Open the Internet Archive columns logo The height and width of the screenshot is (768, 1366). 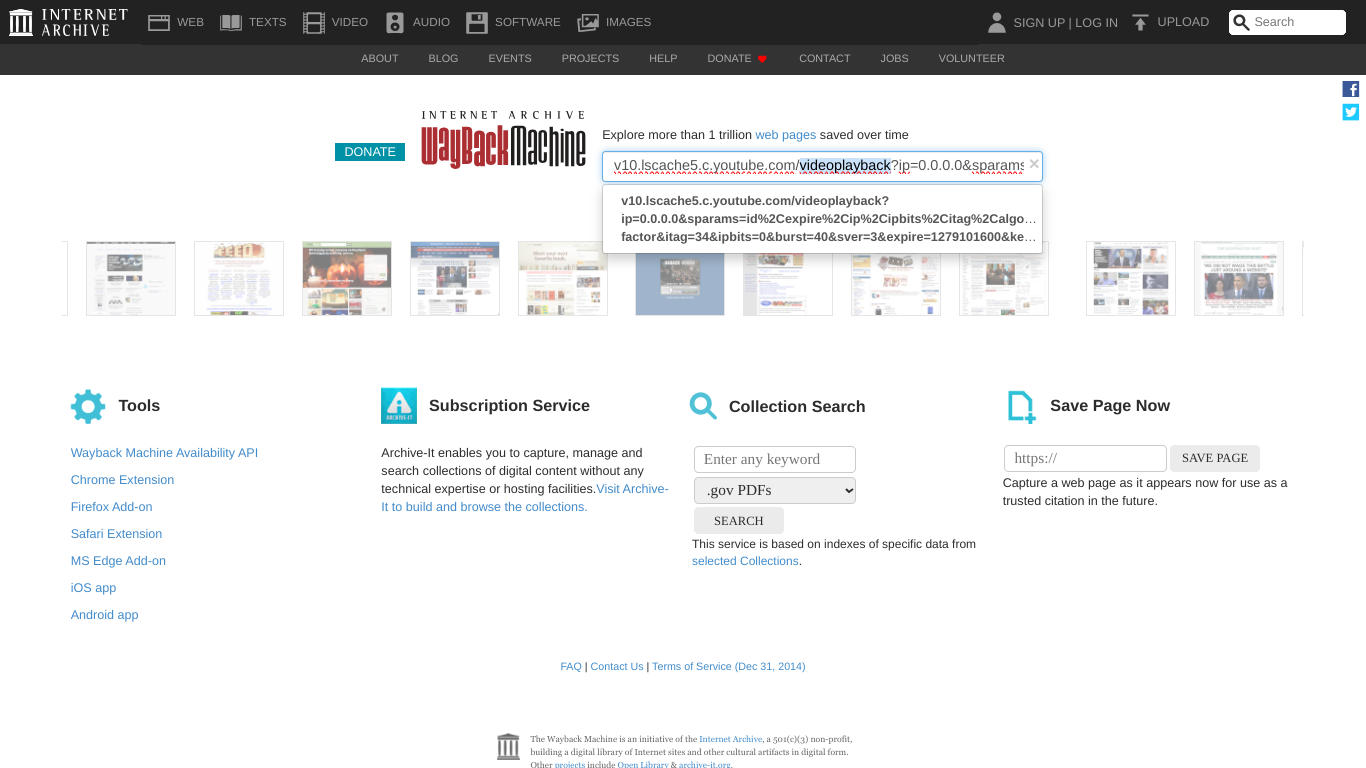coord(20,21)
